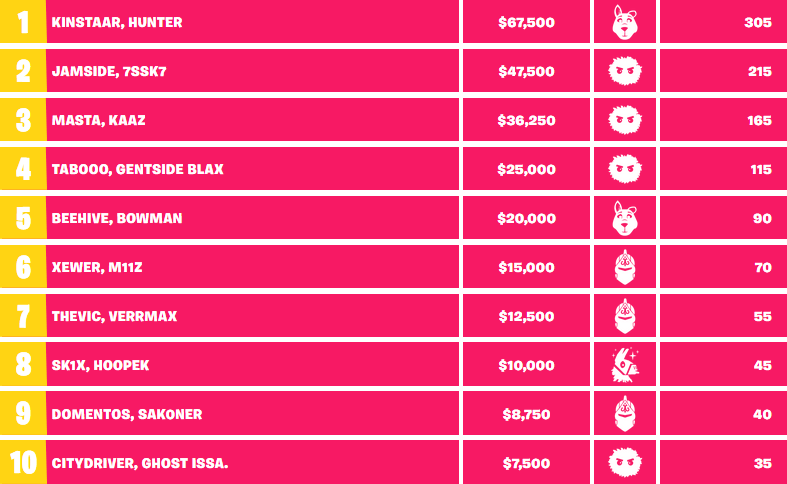Click the mascot icon in Kinstaar, Hunter row
Screen dimensions: 787x484
click(625, 22)
